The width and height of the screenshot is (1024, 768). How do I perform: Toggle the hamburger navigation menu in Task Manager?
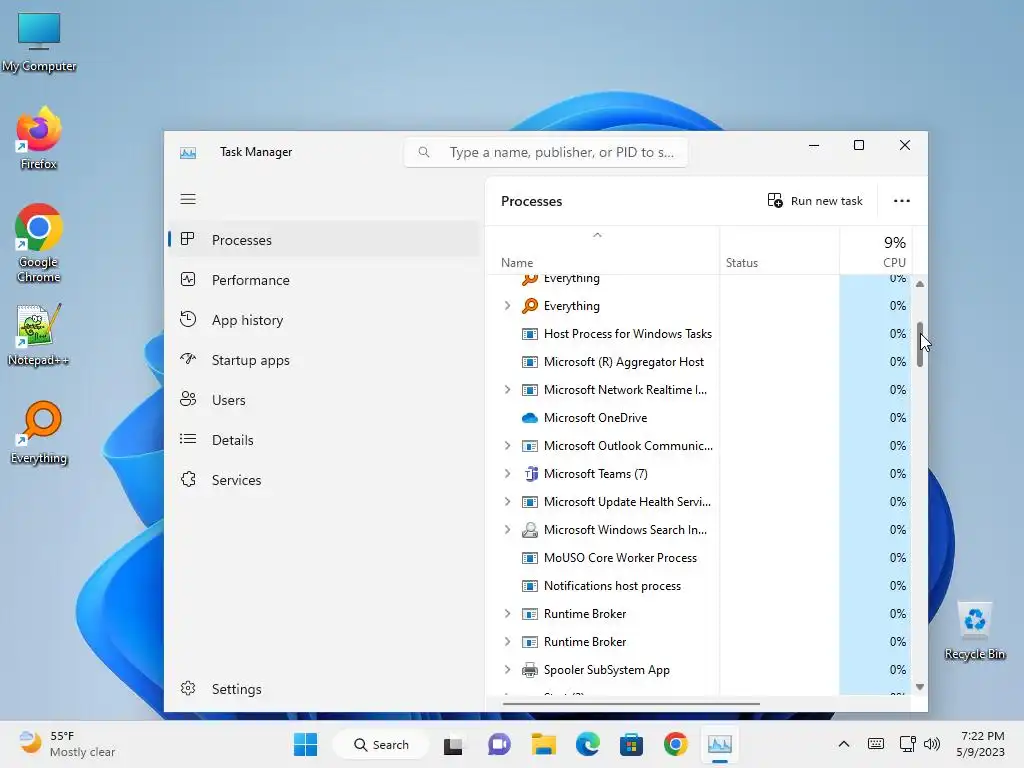[188, 199]
